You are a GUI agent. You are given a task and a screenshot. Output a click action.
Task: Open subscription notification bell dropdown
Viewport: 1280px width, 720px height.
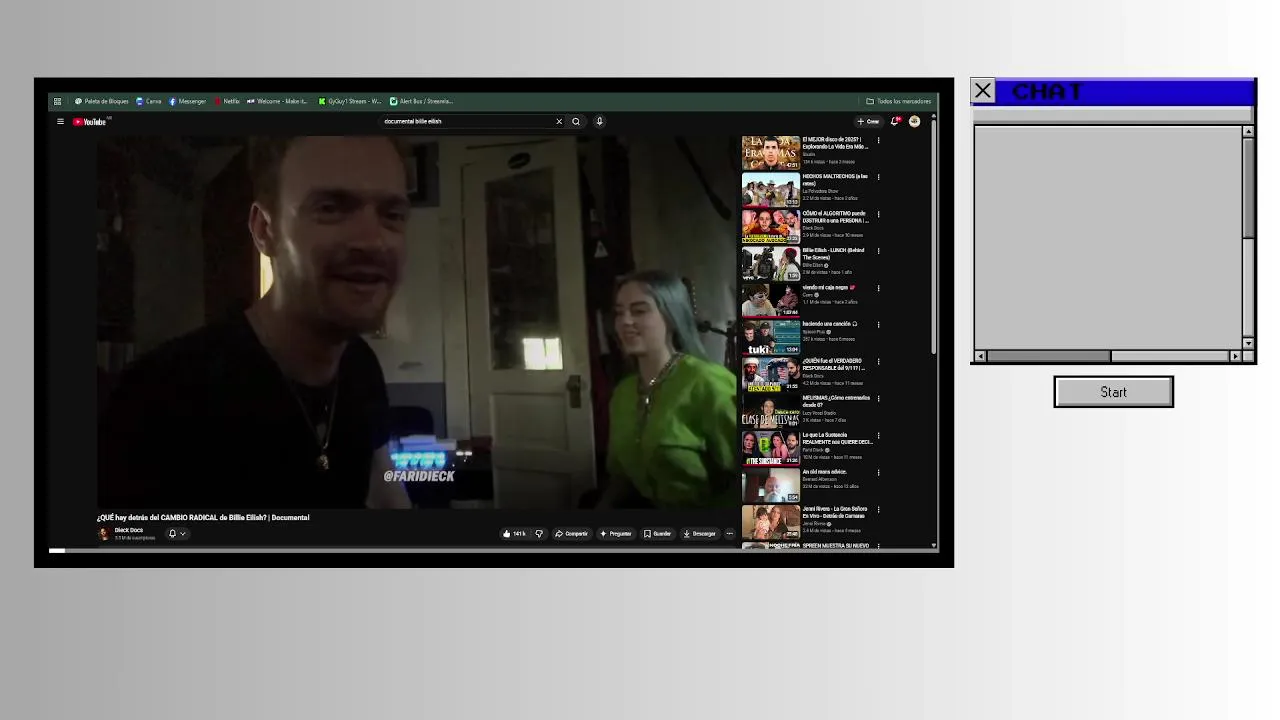point(176,534)
